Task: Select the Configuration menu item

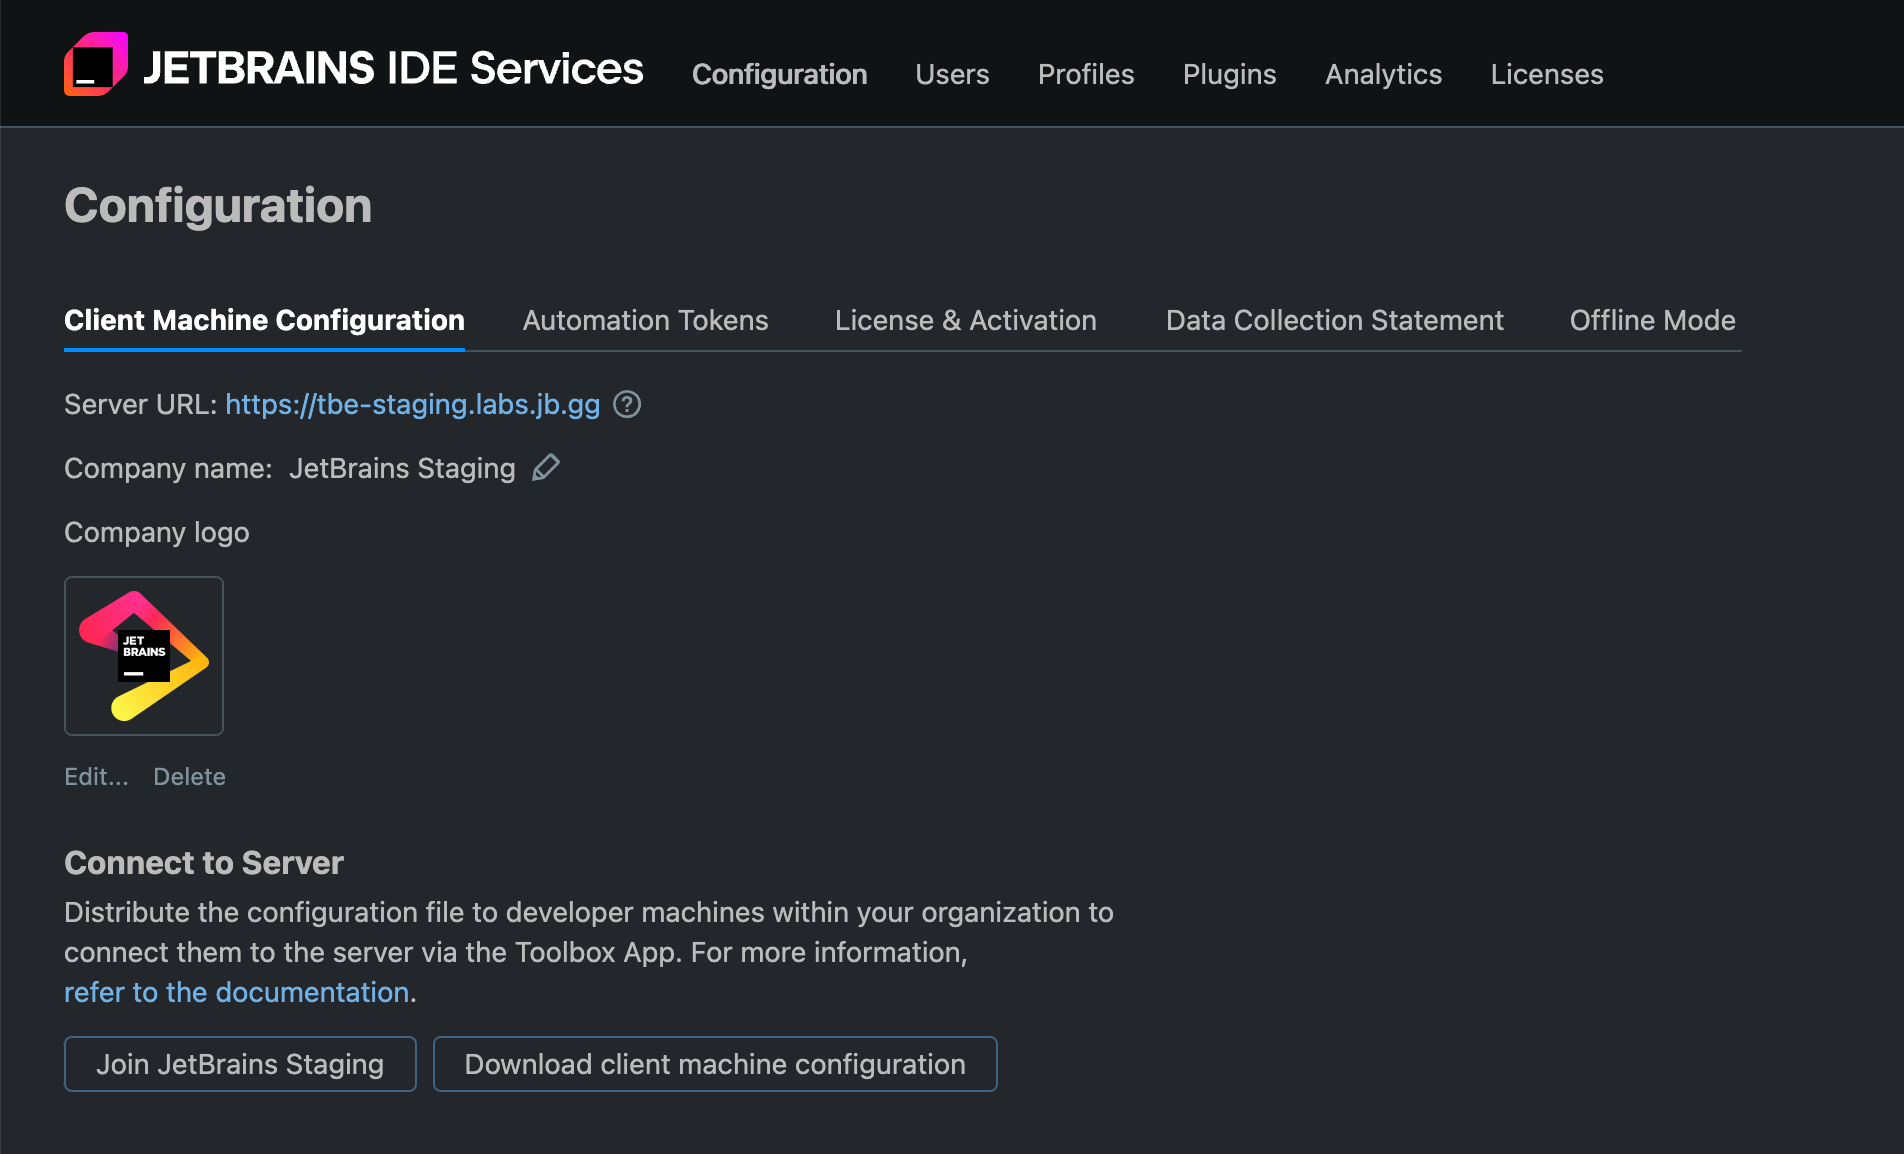Action: pyautogui.click(x=779, y=74)
